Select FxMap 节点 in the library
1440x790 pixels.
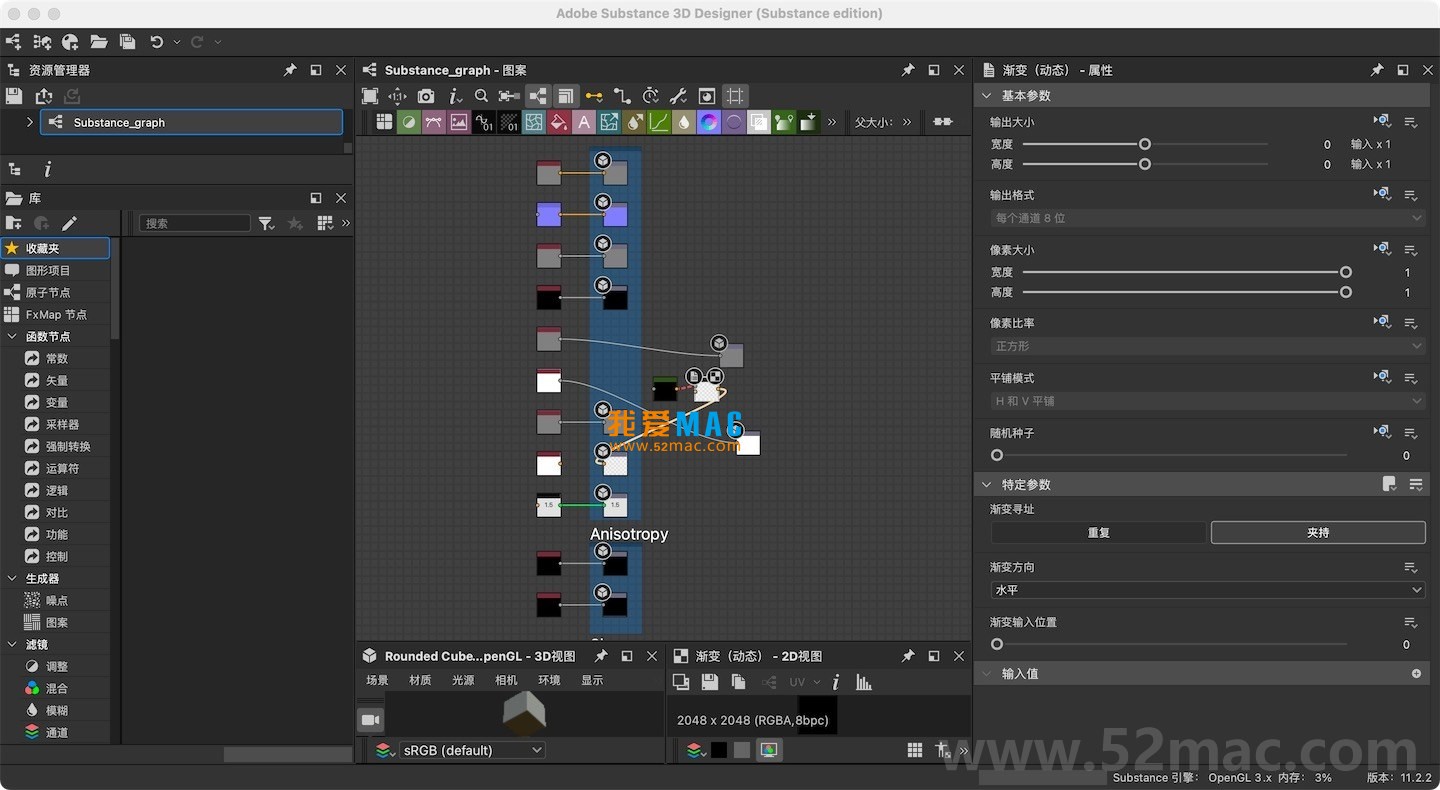[55, 314]
